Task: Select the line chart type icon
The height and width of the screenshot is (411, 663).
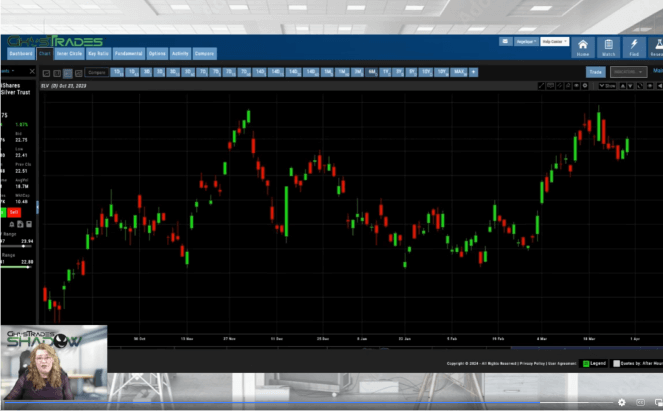Action: click(45, 73)
